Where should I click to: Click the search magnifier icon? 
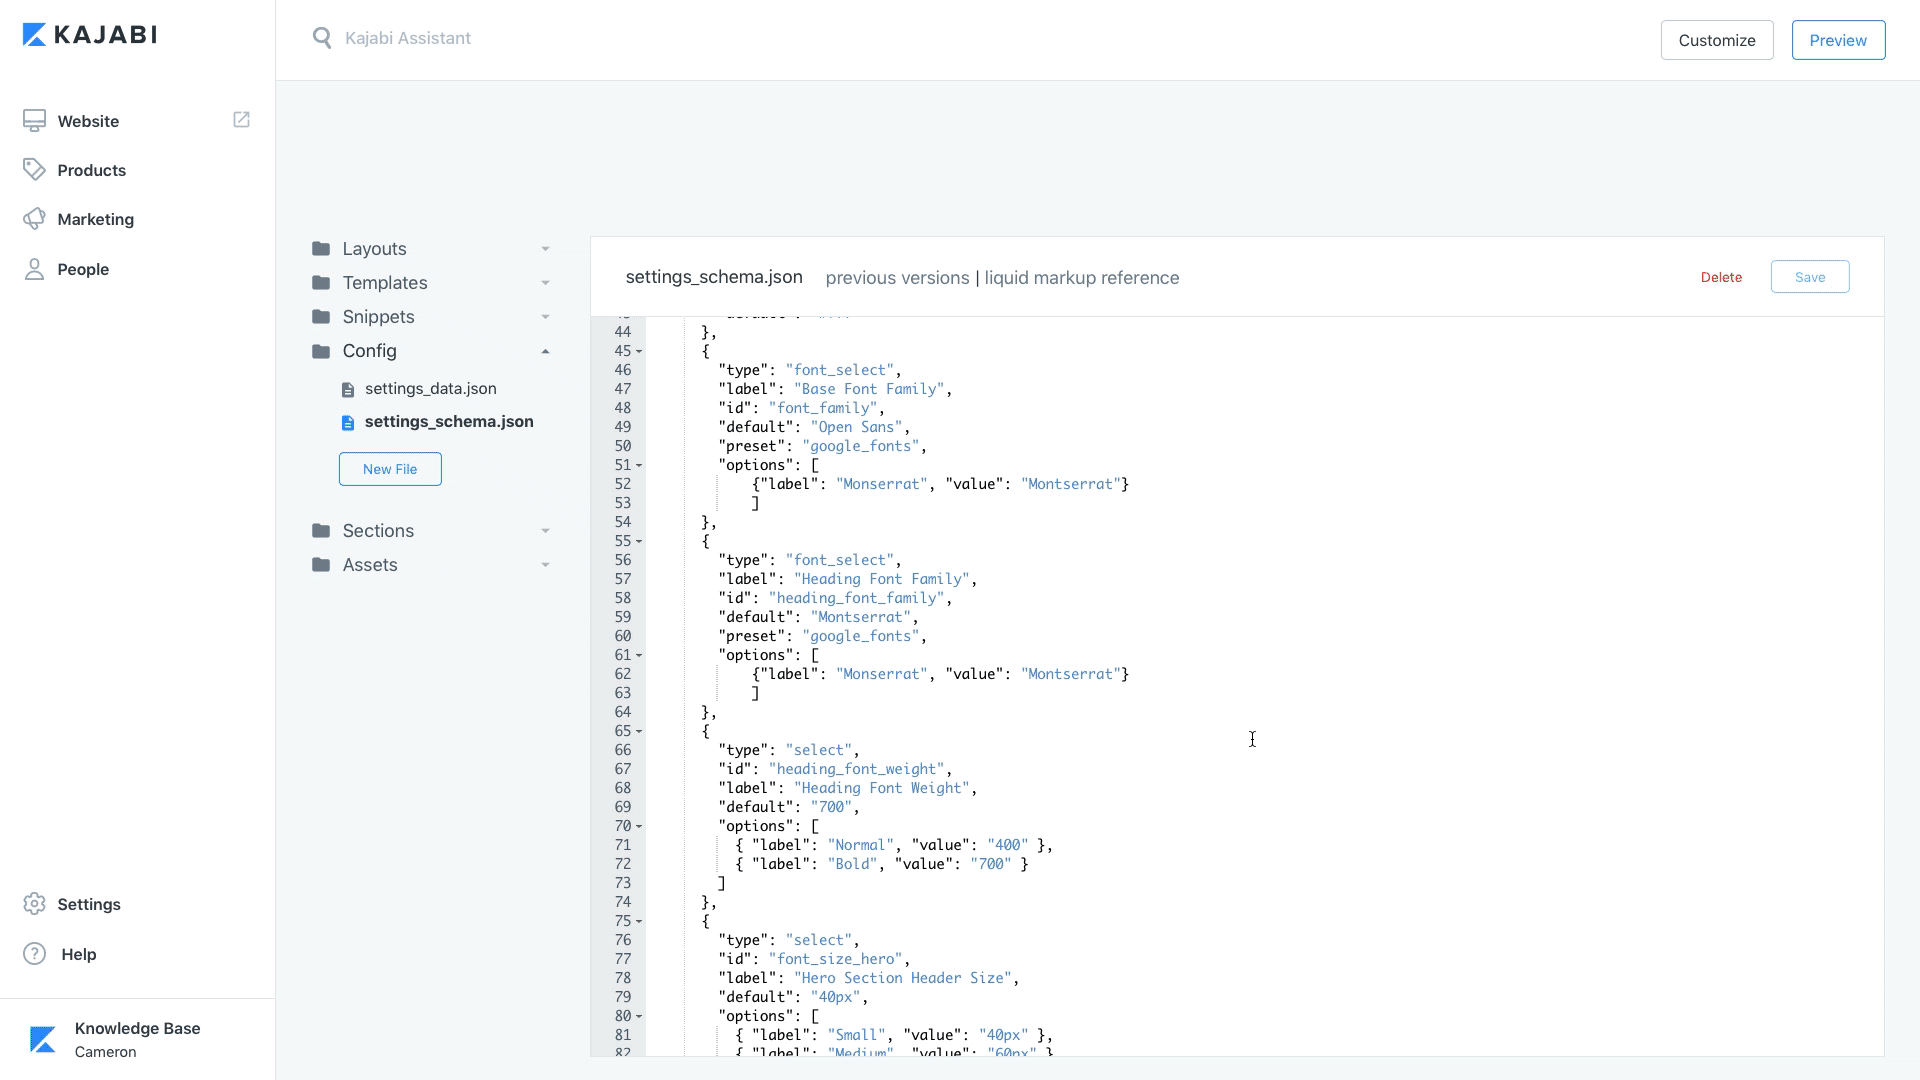pyautogui.click(x=321, y=38)
